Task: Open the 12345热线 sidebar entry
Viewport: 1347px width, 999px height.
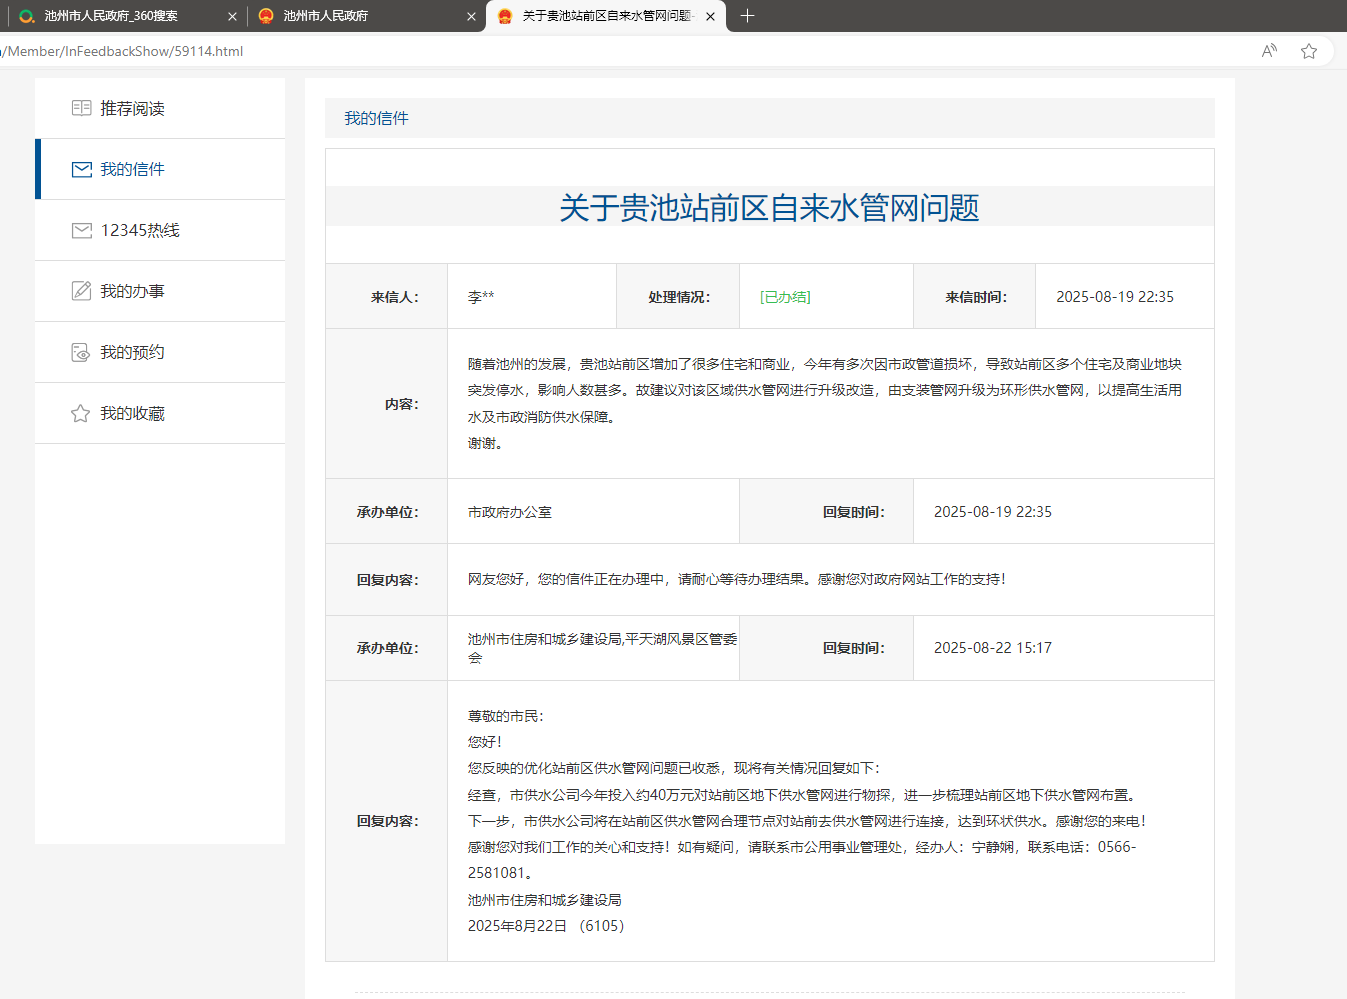Action: (x=160, y=230)
